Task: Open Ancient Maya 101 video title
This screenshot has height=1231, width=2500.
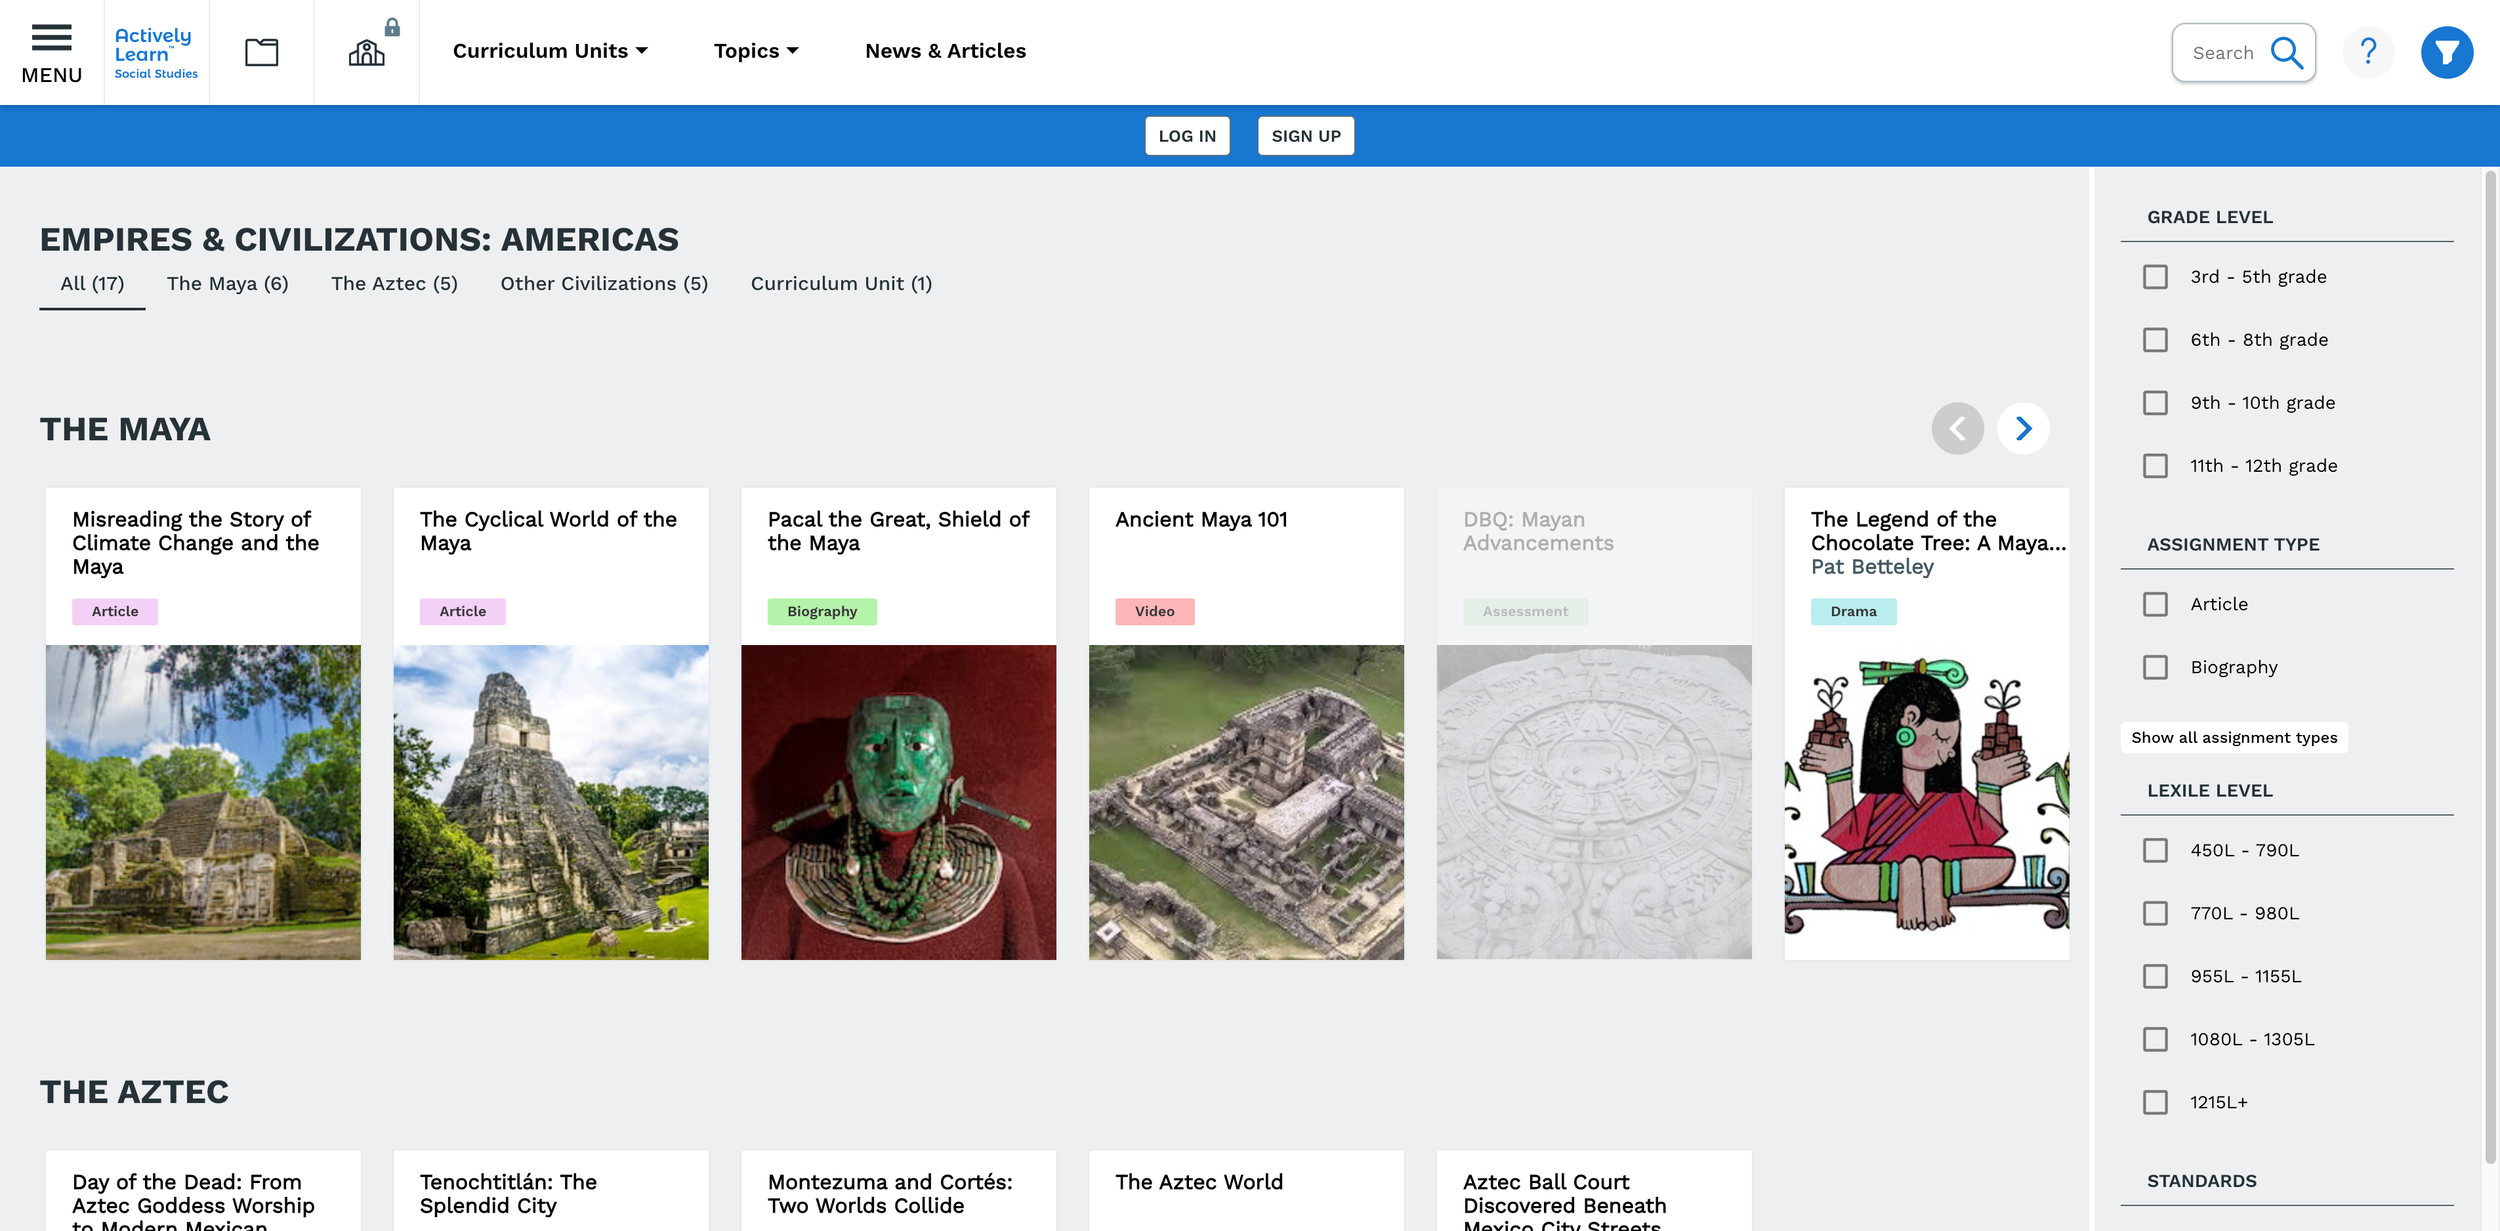Action: pyautogui.click(x=1201, y=519)
